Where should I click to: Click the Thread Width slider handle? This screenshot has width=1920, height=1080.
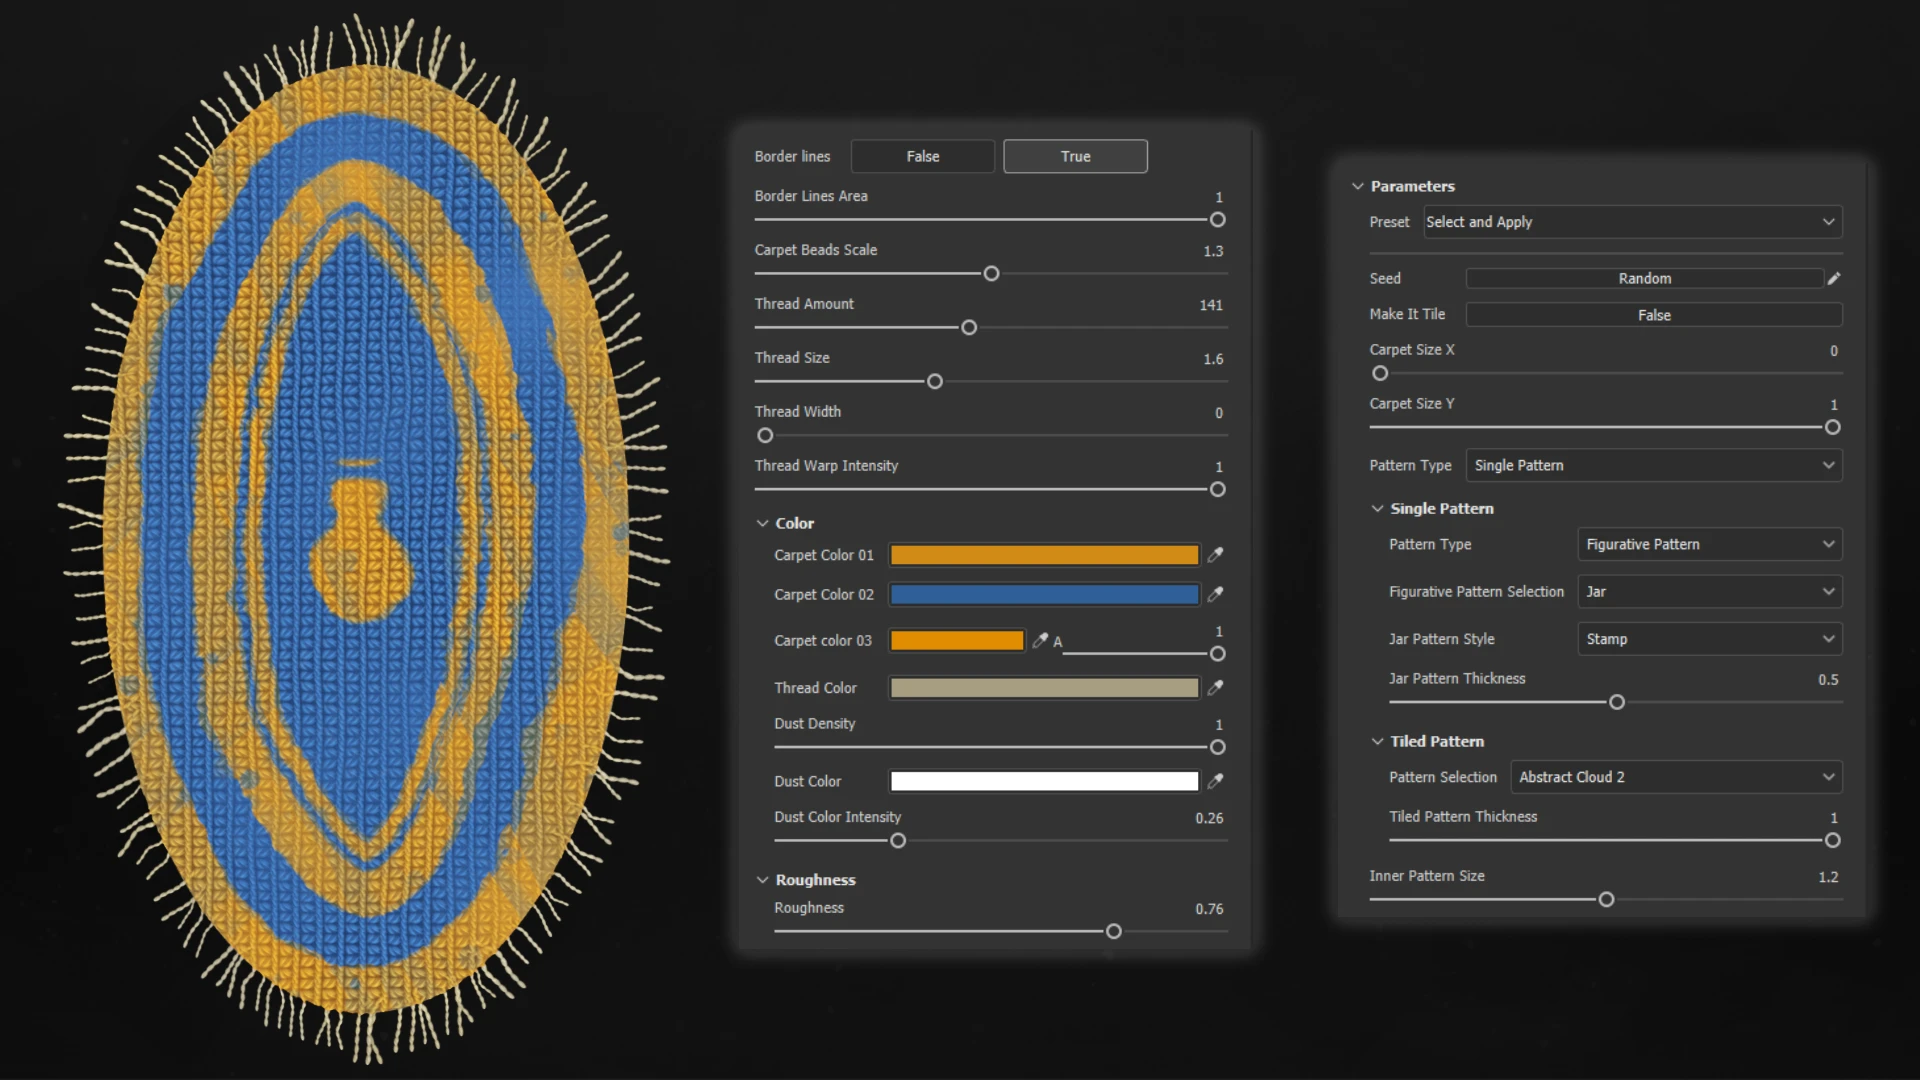(x=765, y=436)
